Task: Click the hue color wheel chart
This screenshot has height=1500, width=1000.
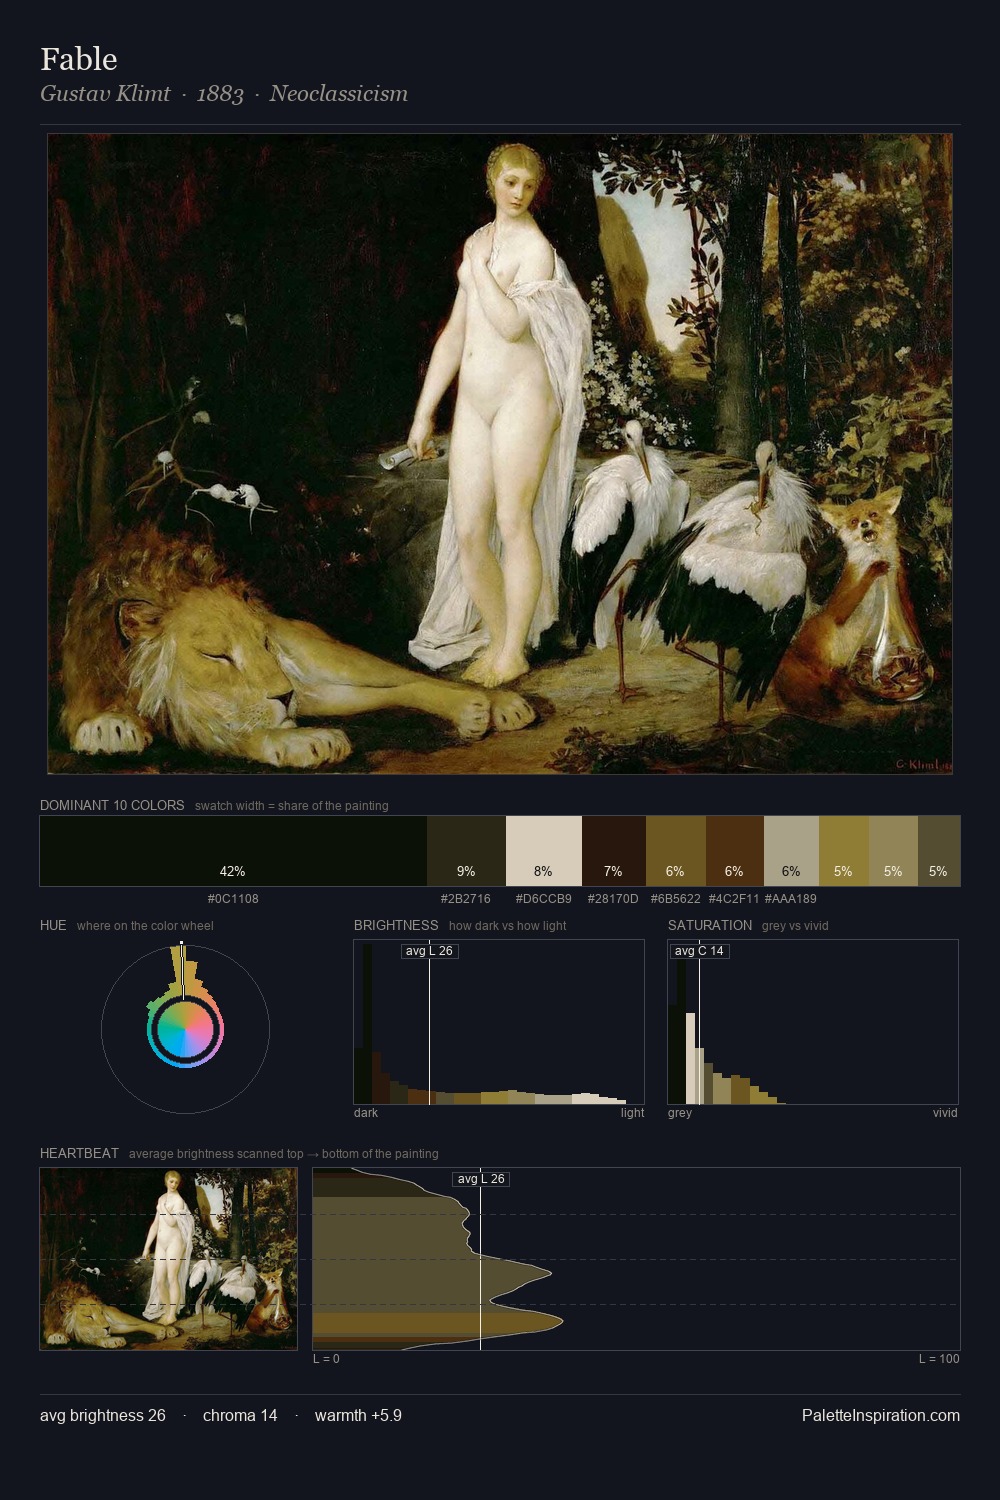Action: (x=185, y=1028)
